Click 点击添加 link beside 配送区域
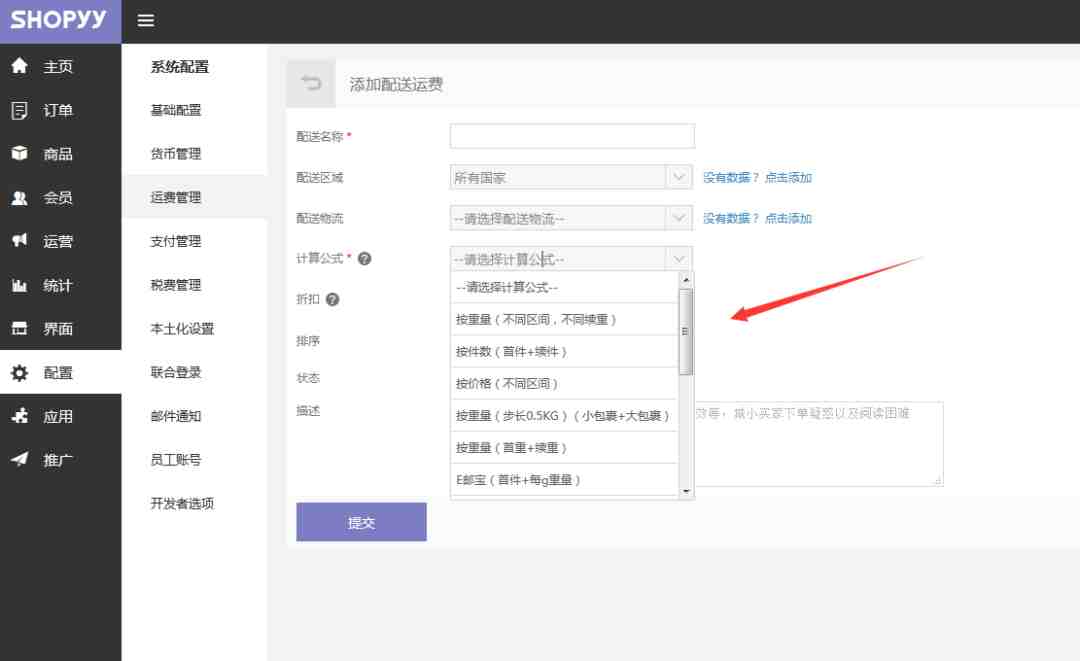The height and width of the screenshot is (661, 1080). pyautogui.click(x=788, y=178)
